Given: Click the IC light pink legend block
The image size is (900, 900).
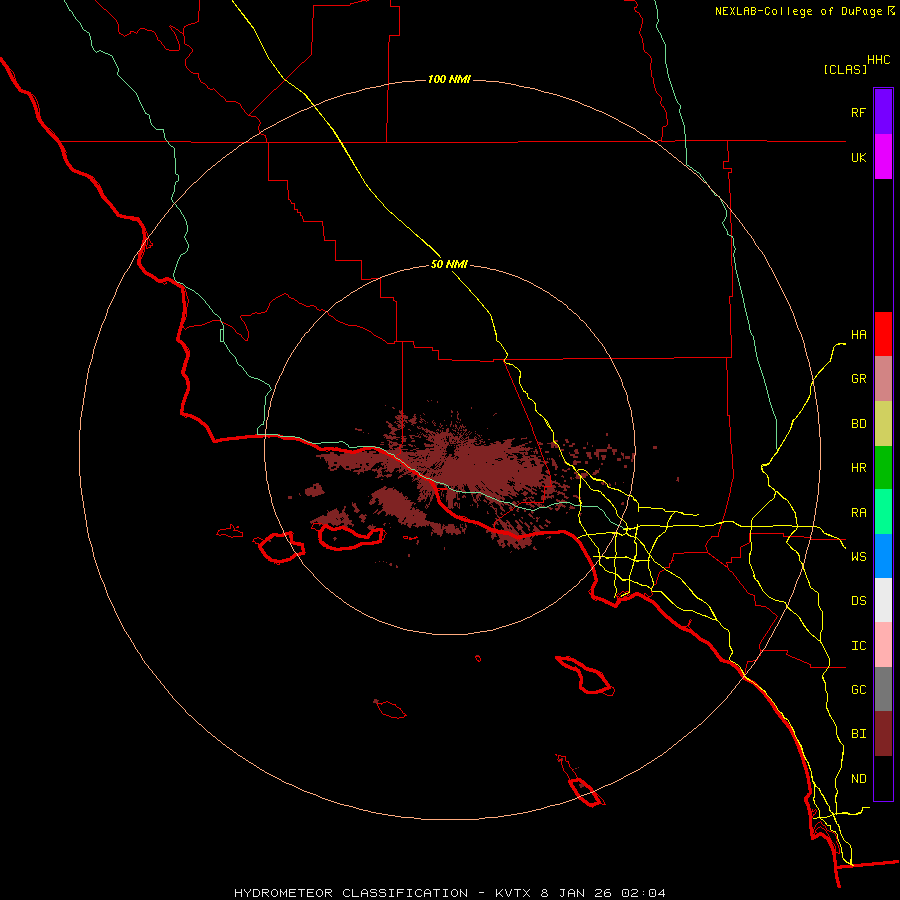Looking at the screenshot, I should click(883, 645).
